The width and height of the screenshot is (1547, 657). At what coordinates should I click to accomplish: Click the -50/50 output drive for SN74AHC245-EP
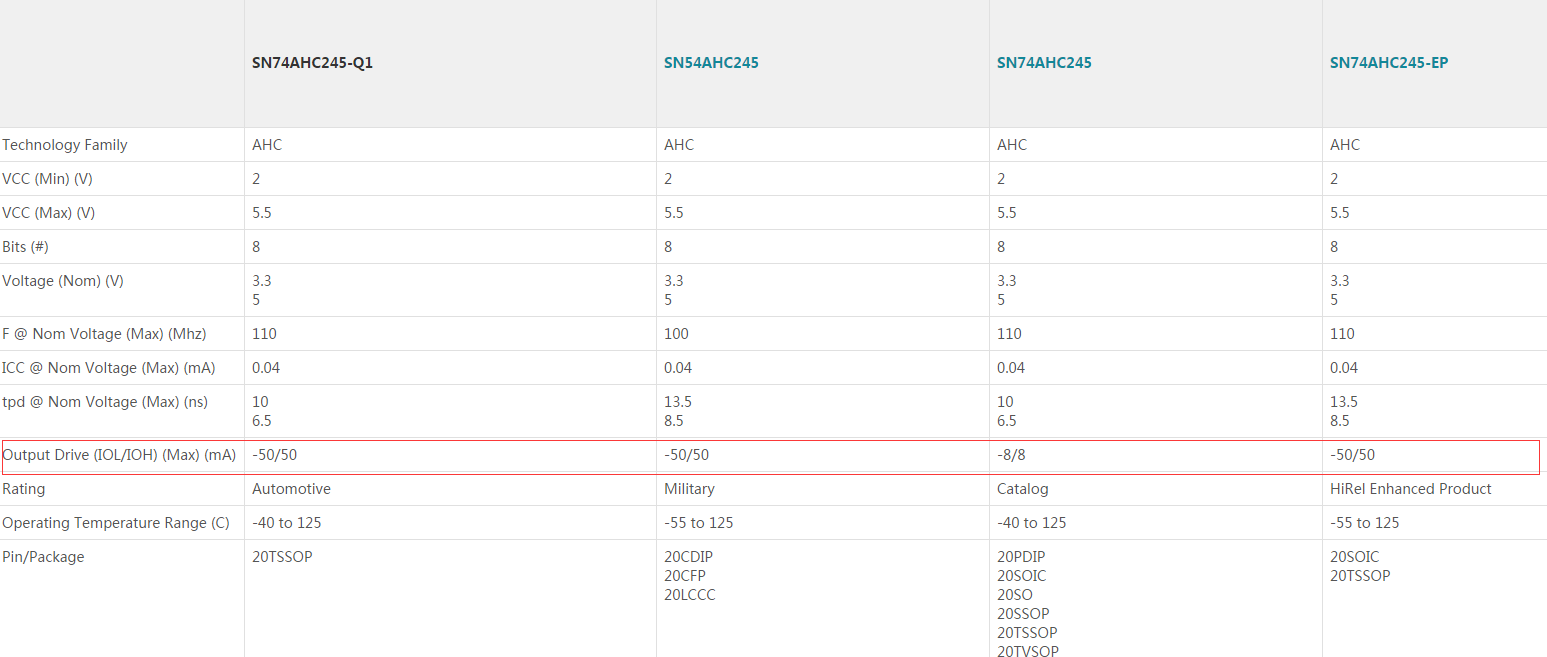coord(1353,455)
